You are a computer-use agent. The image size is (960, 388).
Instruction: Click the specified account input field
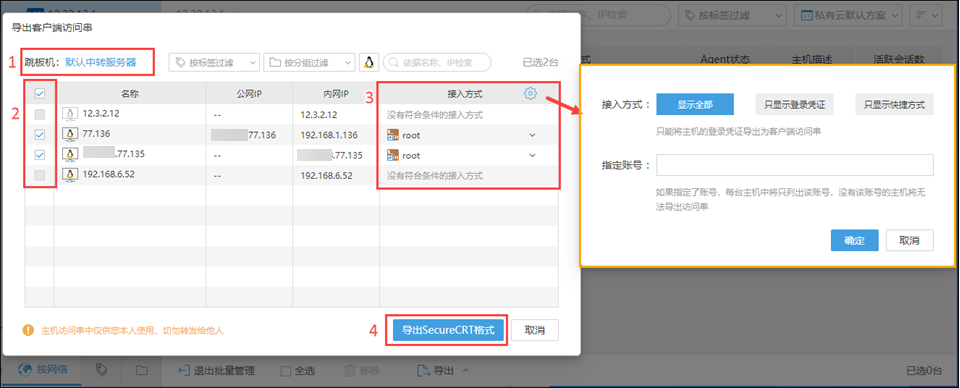pos(795,165)
